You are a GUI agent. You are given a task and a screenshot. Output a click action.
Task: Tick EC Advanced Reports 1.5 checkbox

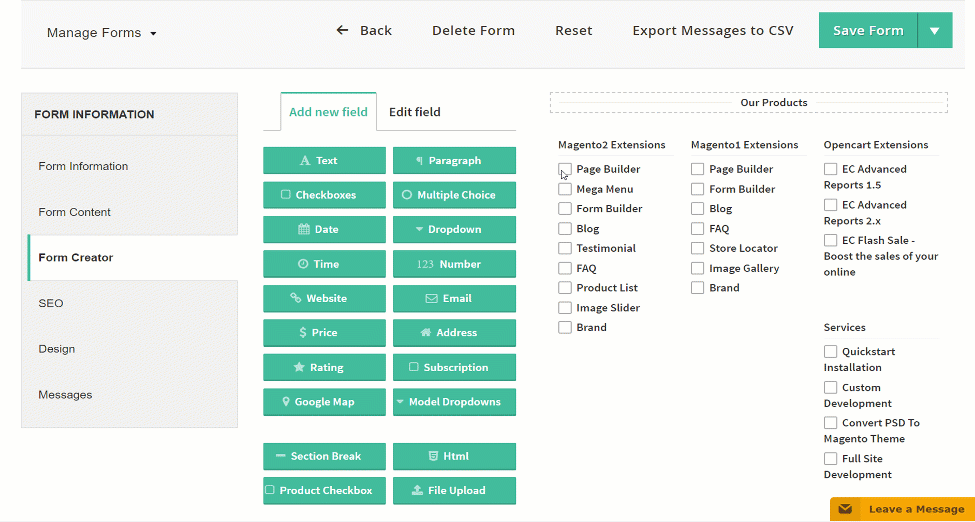tap(831, 169)
